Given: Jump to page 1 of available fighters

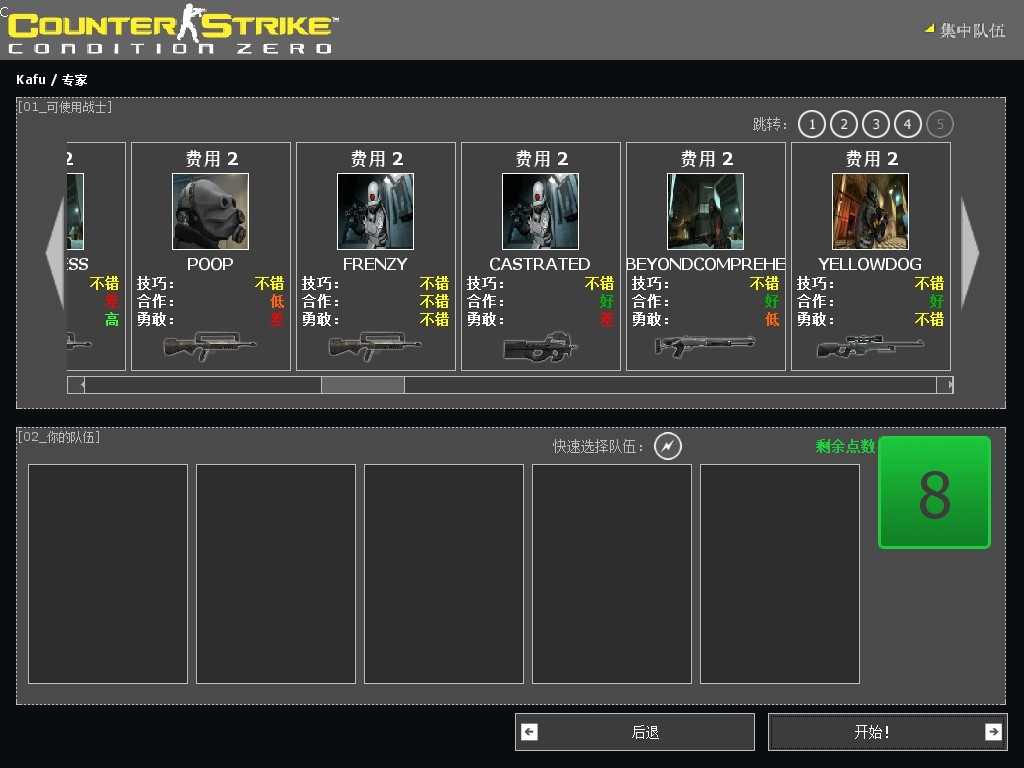Looking at the screenshot, I should (x=812, y=124).
